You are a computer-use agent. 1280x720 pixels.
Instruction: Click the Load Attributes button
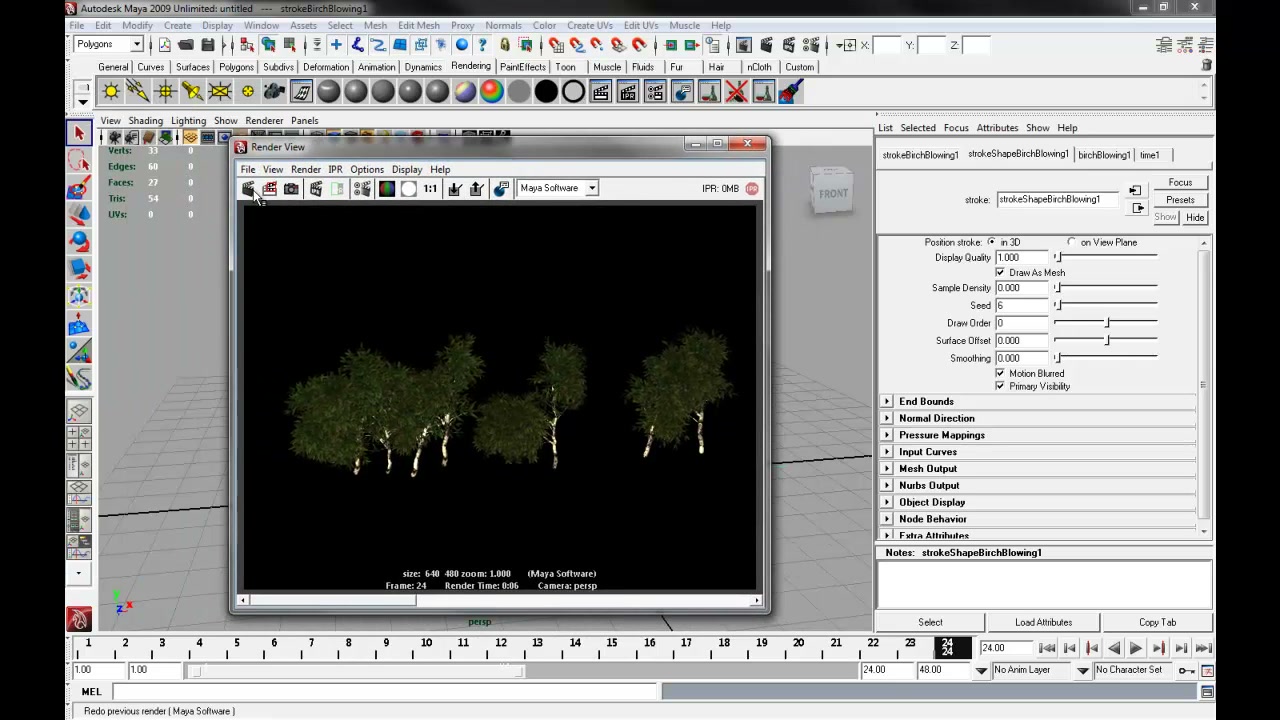1043,622
